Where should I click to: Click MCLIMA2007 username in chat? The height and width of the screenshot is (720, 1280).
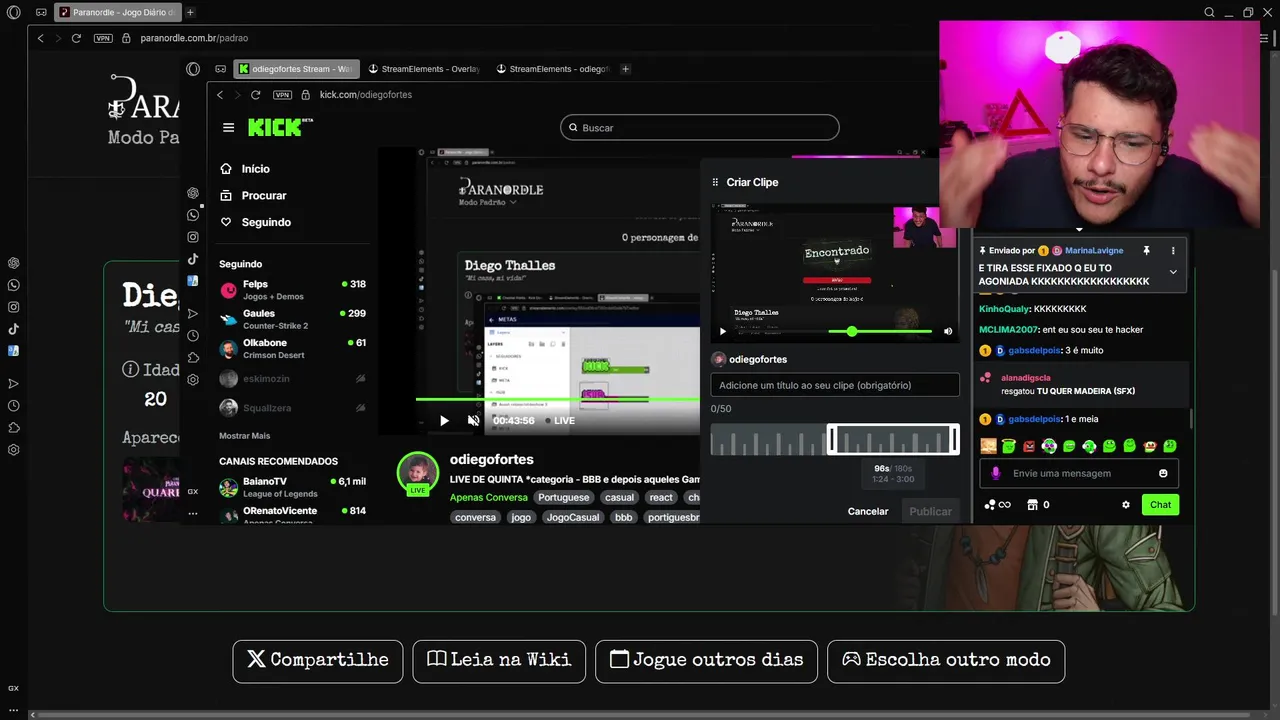click(x=1009, y=330)
